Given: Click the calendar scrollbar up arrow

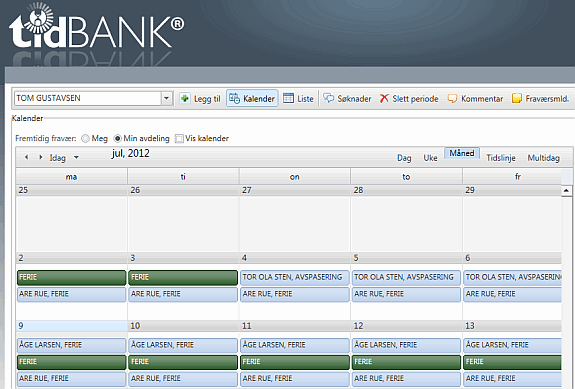Looking at the screenshot, I should (x=566, y=191).
